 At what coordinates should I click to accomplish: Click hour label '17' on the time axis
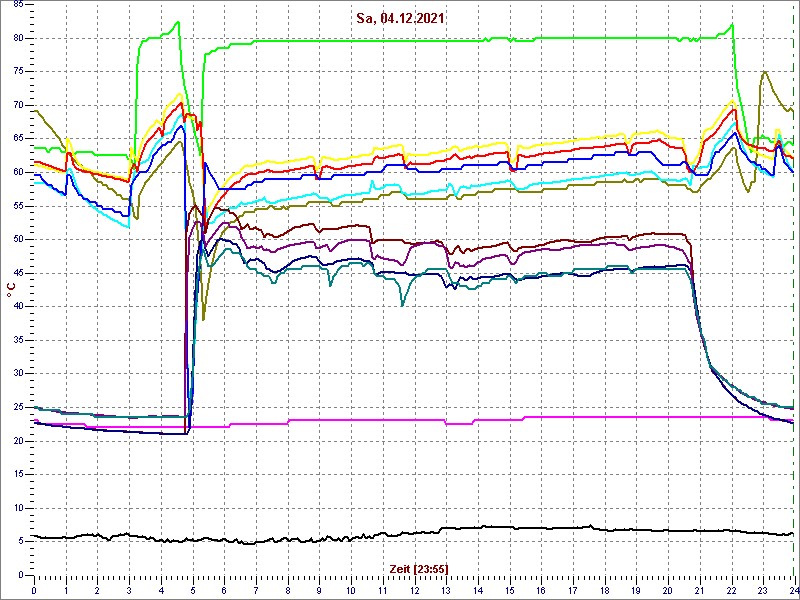[572, 592]
